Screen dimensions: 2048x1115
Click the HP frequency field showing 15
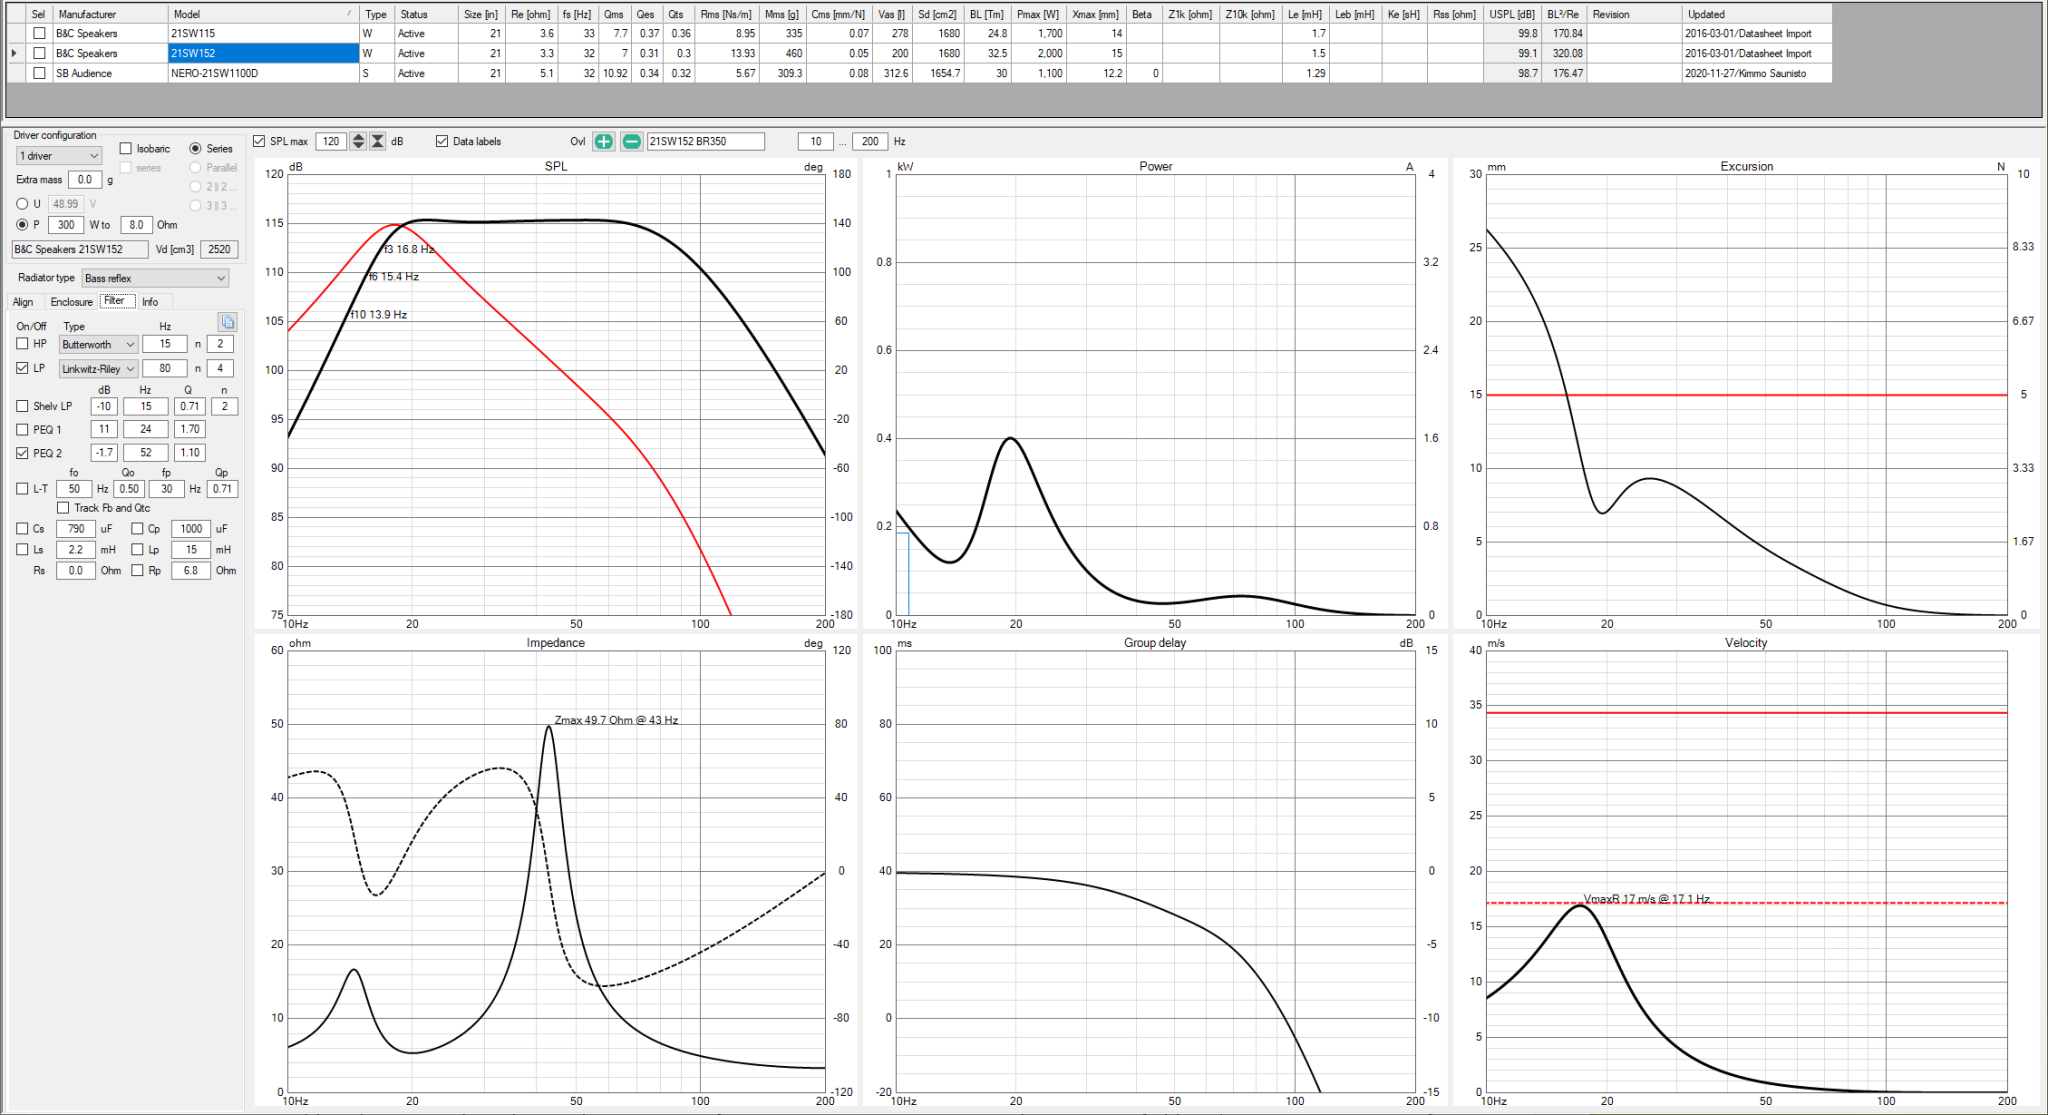tap(165, 344)
